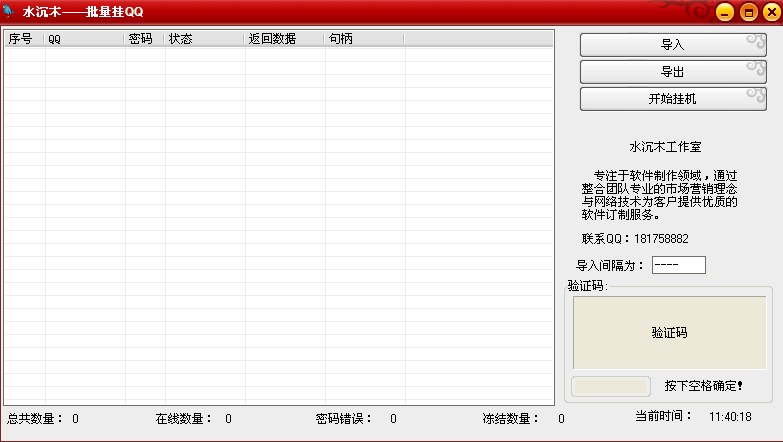Click the 当前时间 clock display

(x=730, y=417)
